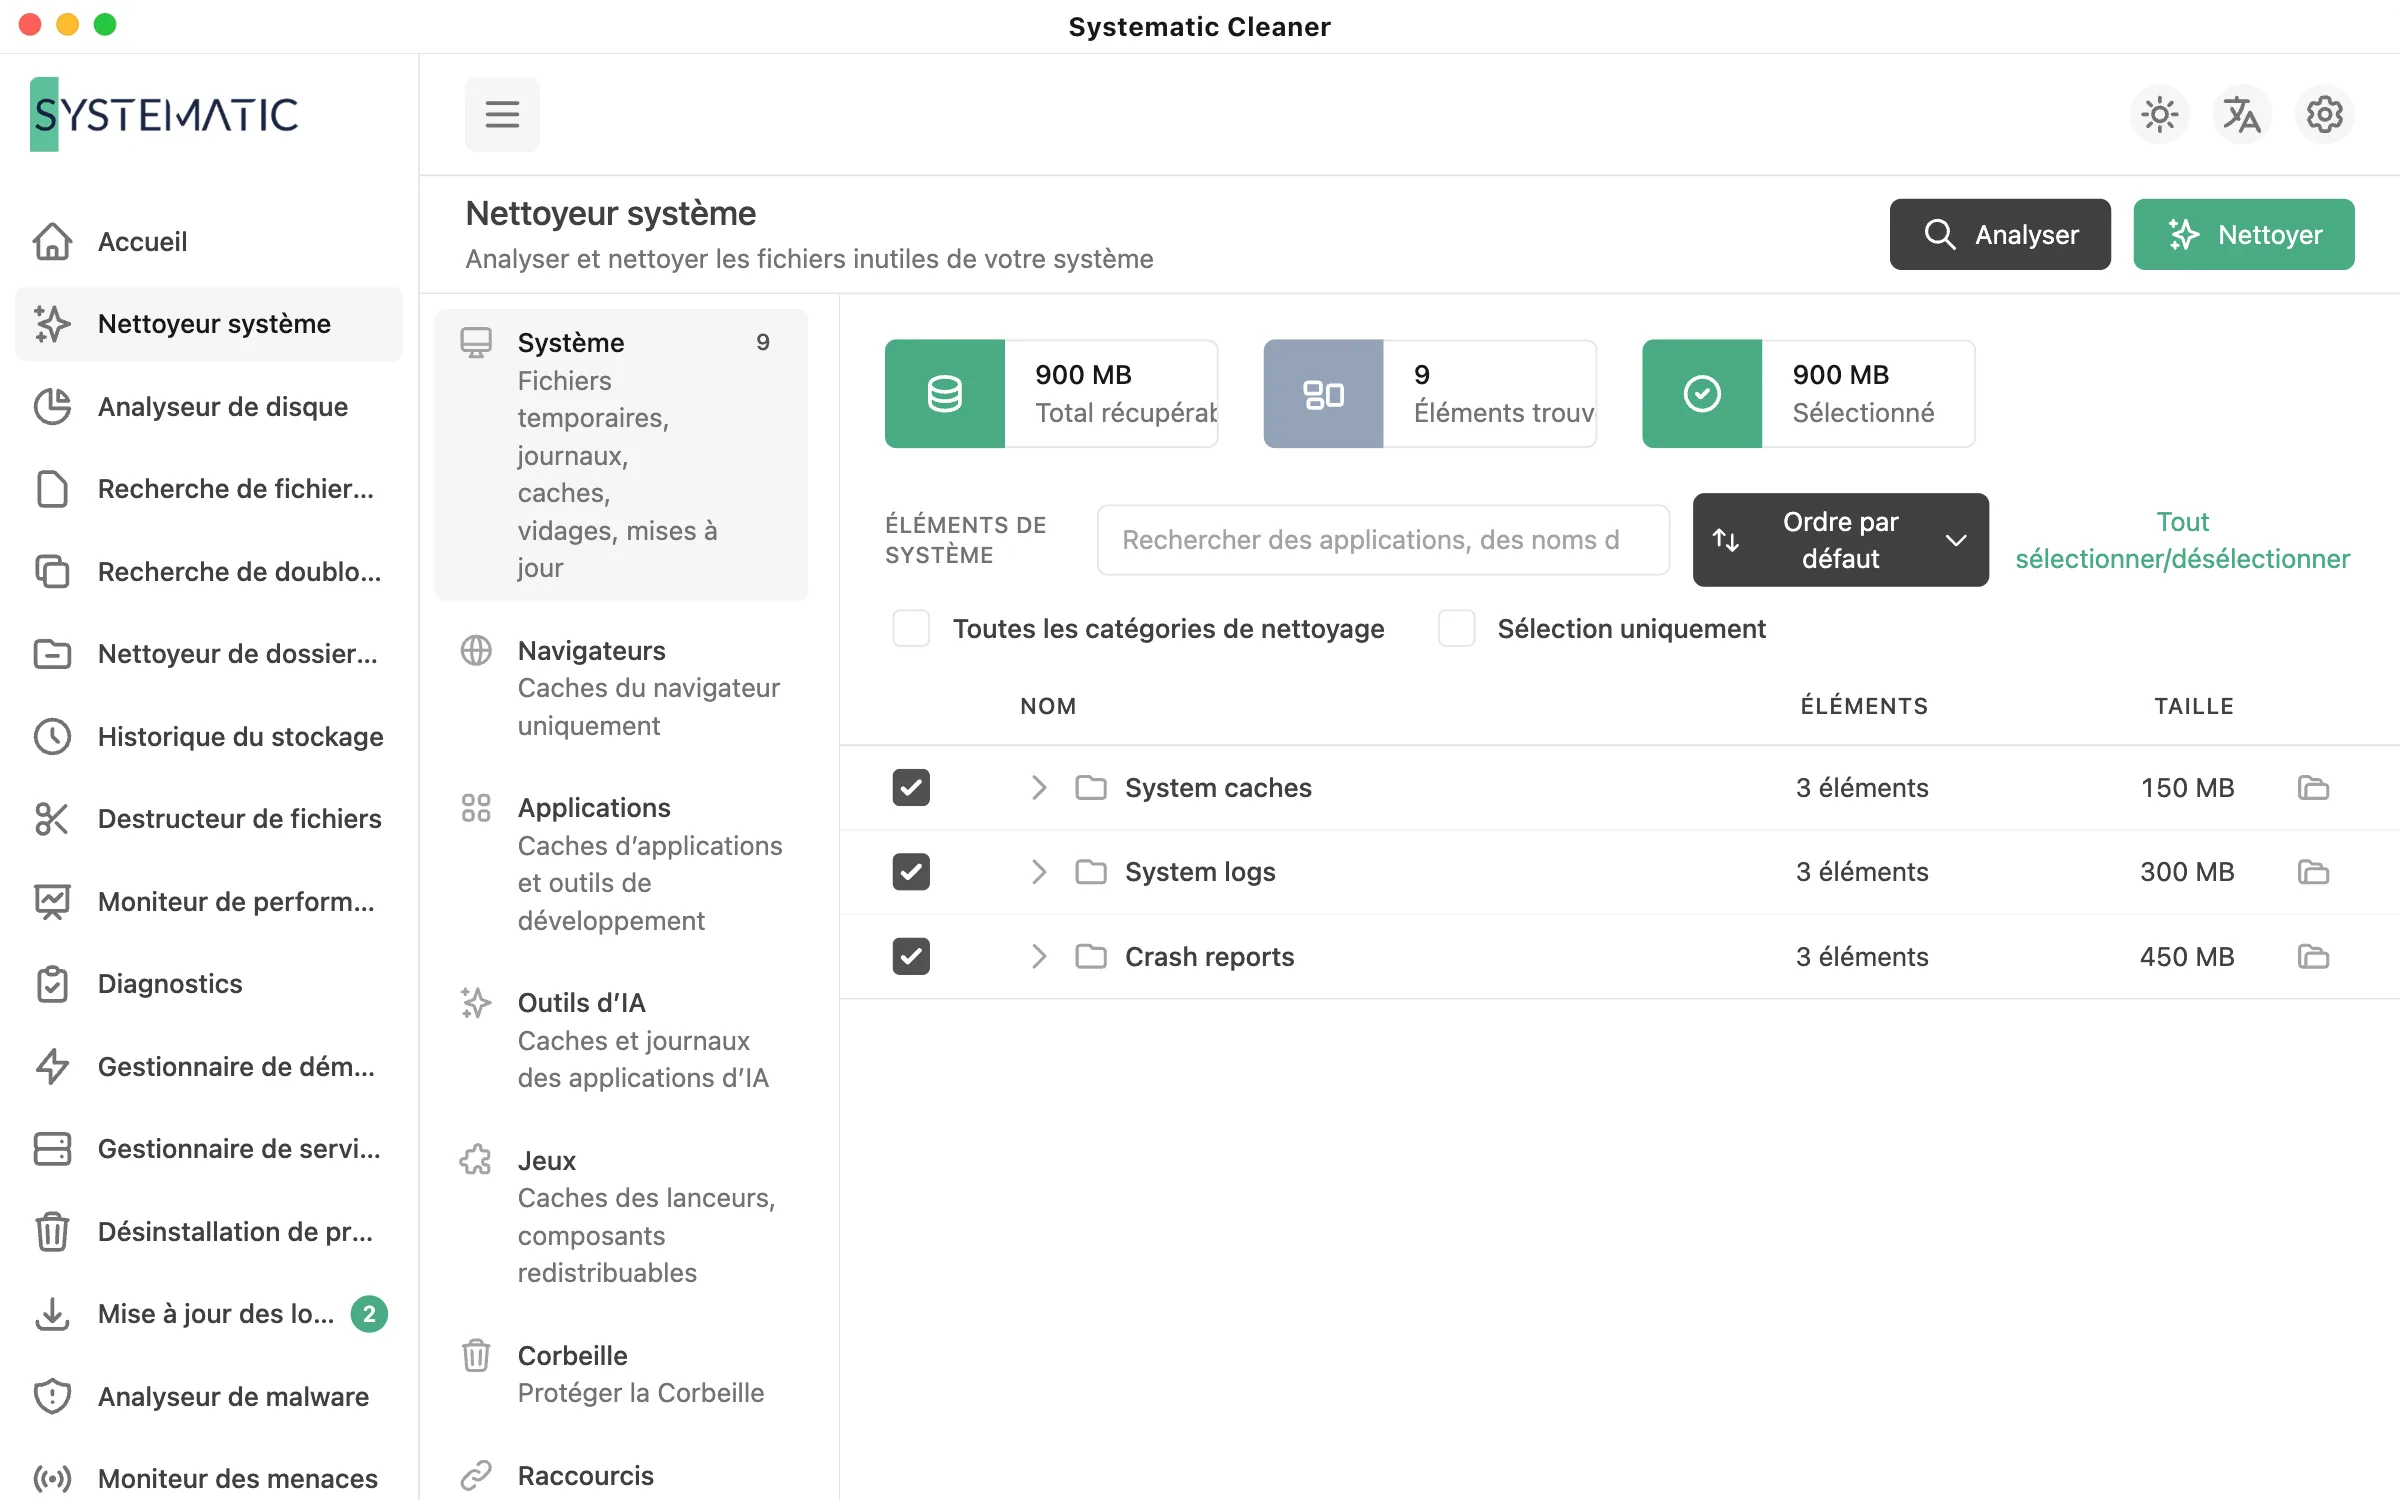Open the language translation icon
Image resolution: width=2400 pixels, height=1500 pixels.
[x=2242, y=115]
